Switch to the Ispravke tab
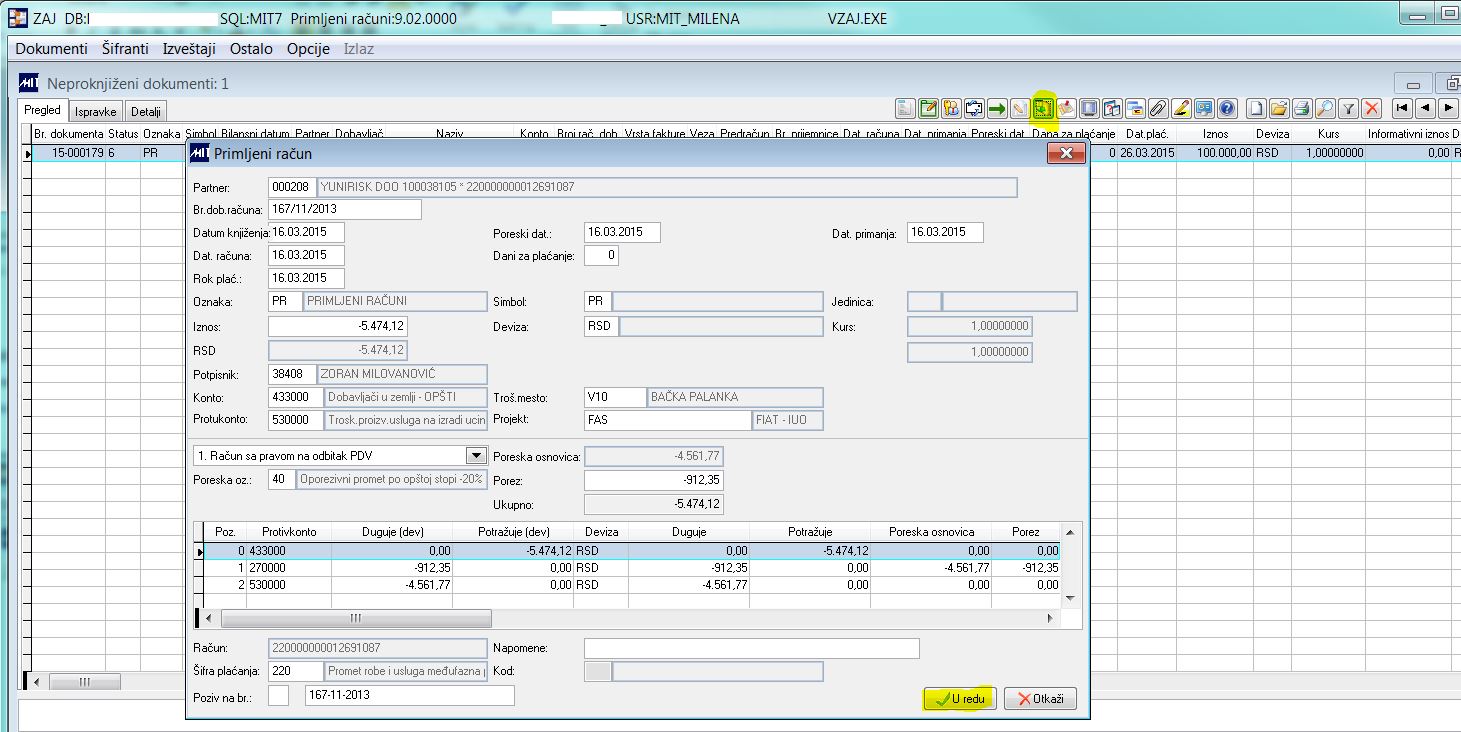 [x=97, y=112]
